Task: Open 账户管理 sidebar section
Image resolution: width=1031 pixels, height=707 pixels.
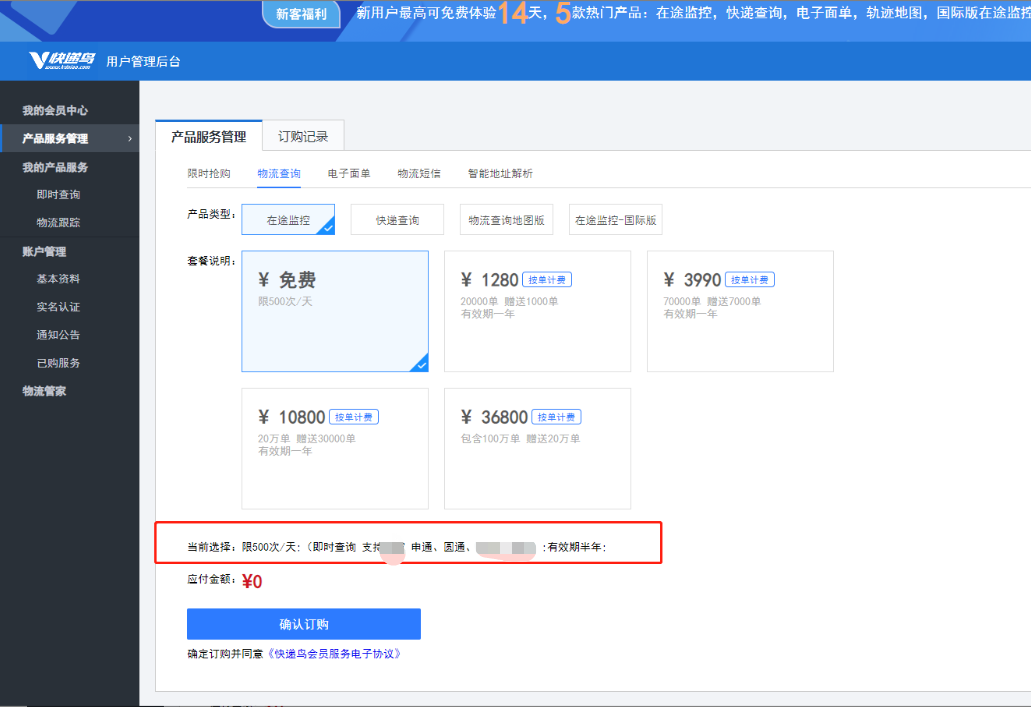Action: point(44,251)
